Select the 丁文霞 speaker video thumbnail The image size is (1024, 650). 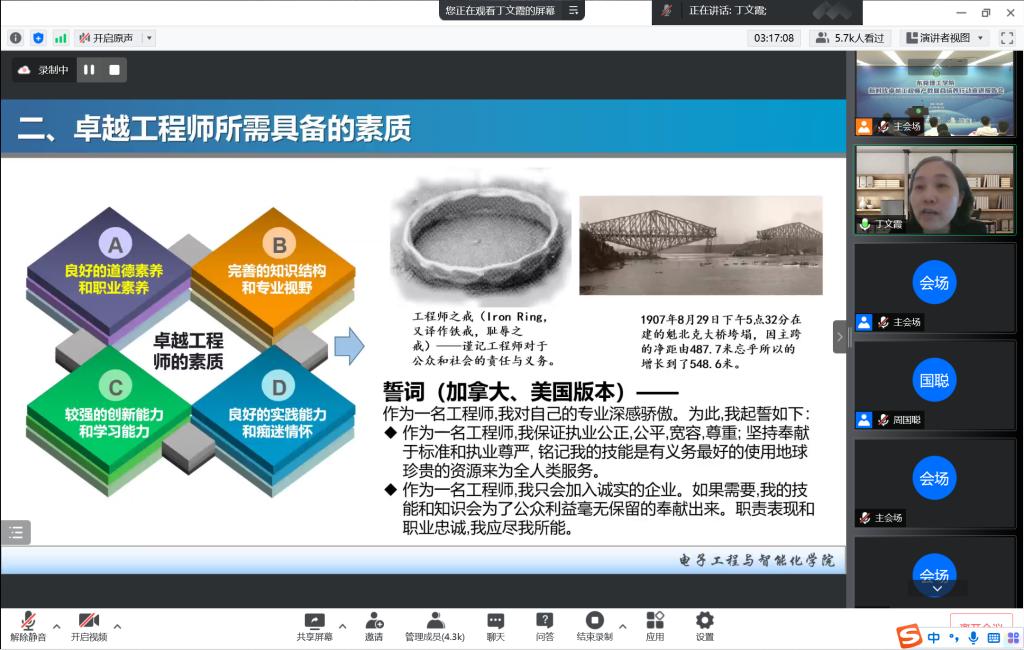coord(934,190)
